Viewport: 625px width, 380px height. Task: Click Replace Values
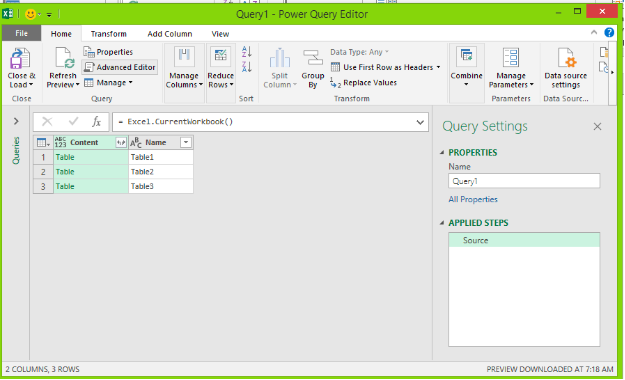tap(364, 83)
